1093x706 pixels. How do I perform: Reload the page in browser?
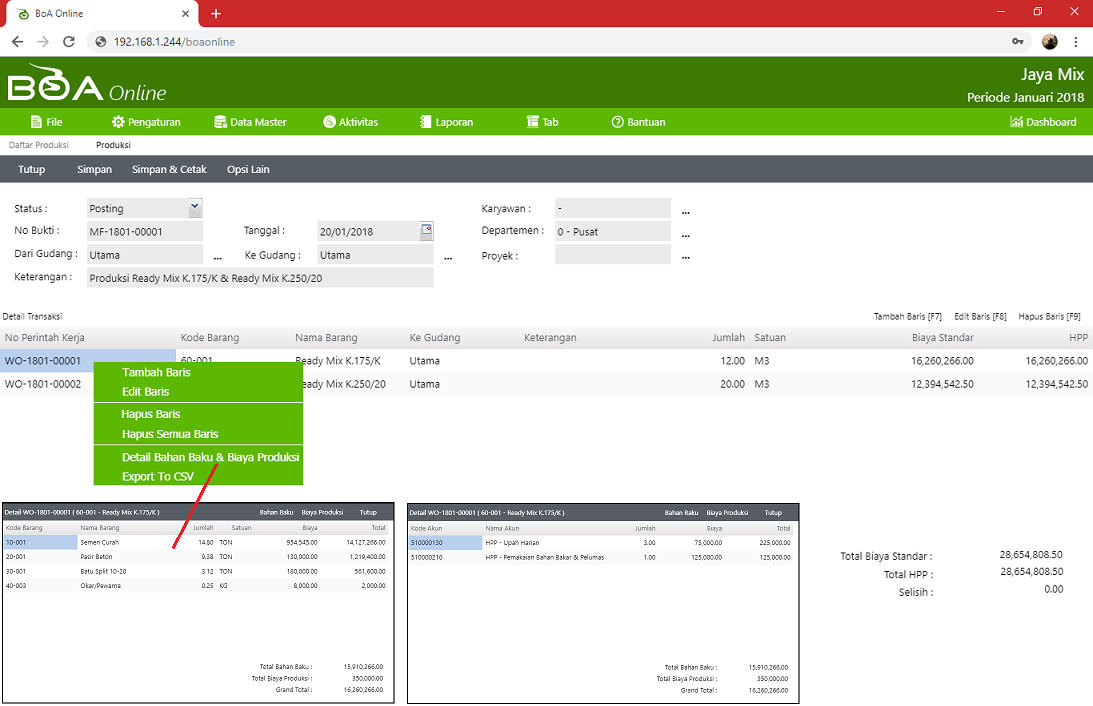[69, 42]
